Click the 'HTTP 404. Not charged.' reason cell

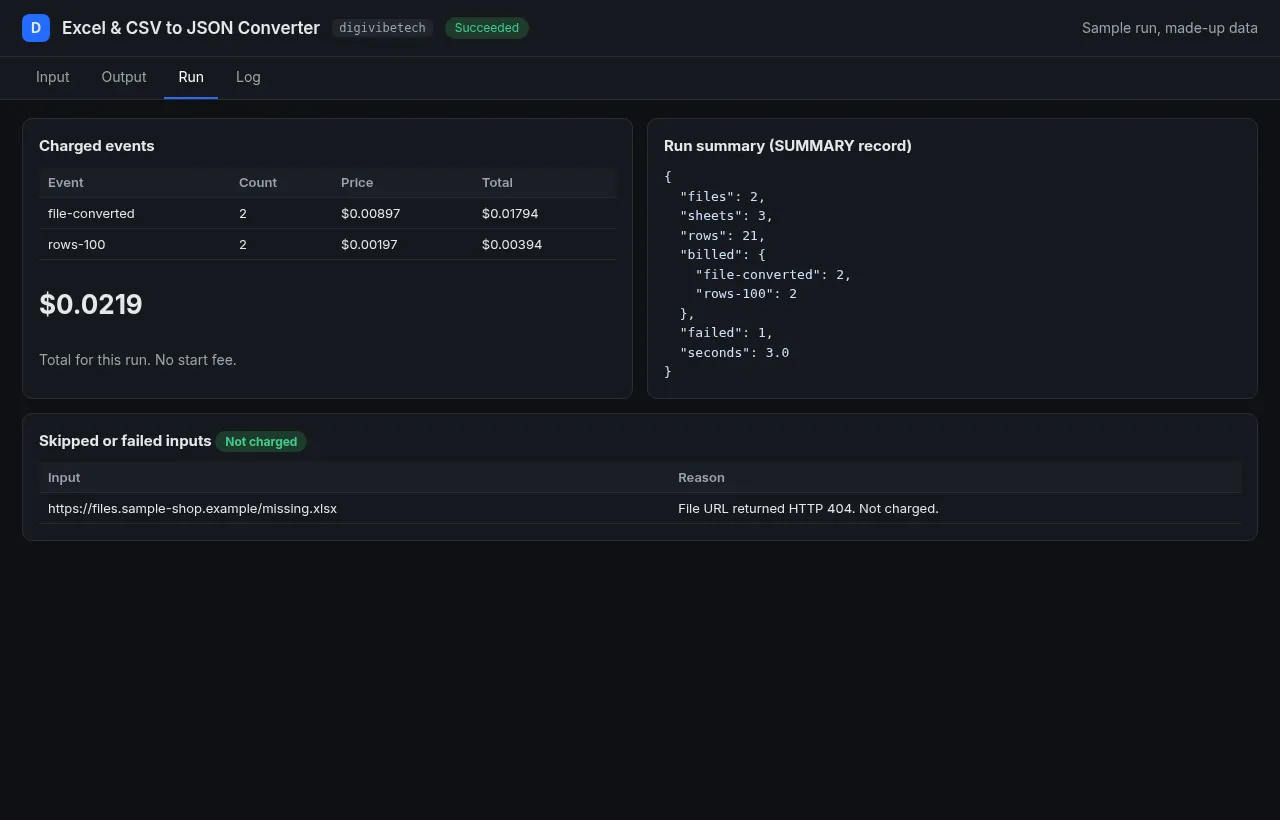coord(808,509)
